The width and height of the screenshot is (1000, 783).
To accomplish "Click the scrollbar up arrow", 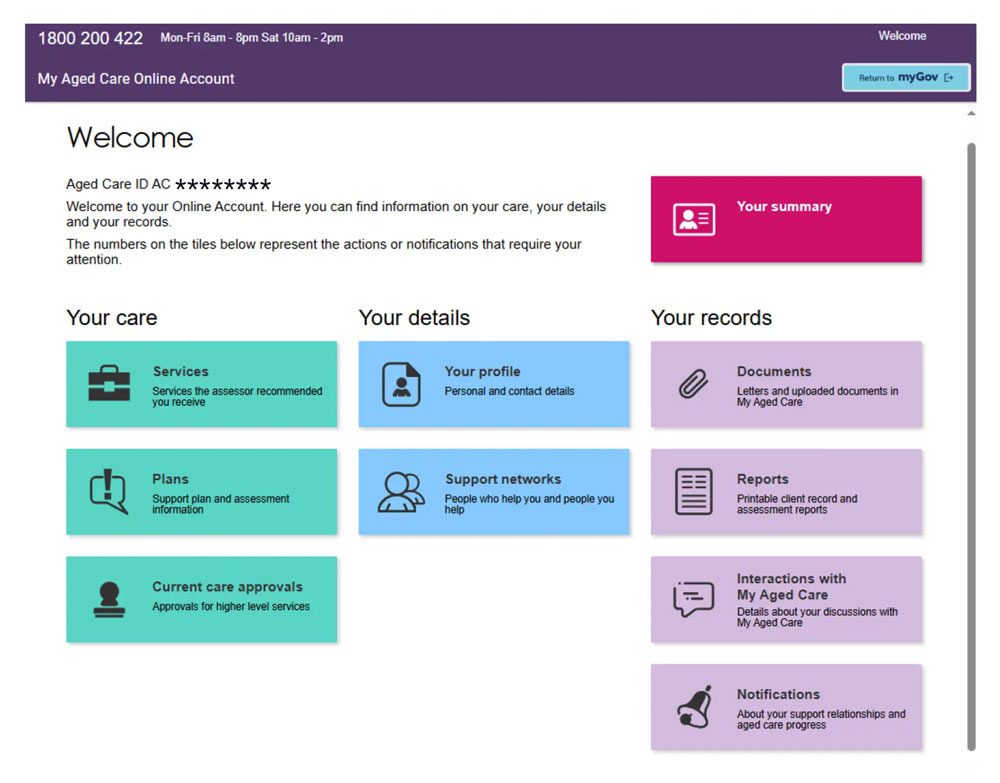I will (x=971, y=113).
